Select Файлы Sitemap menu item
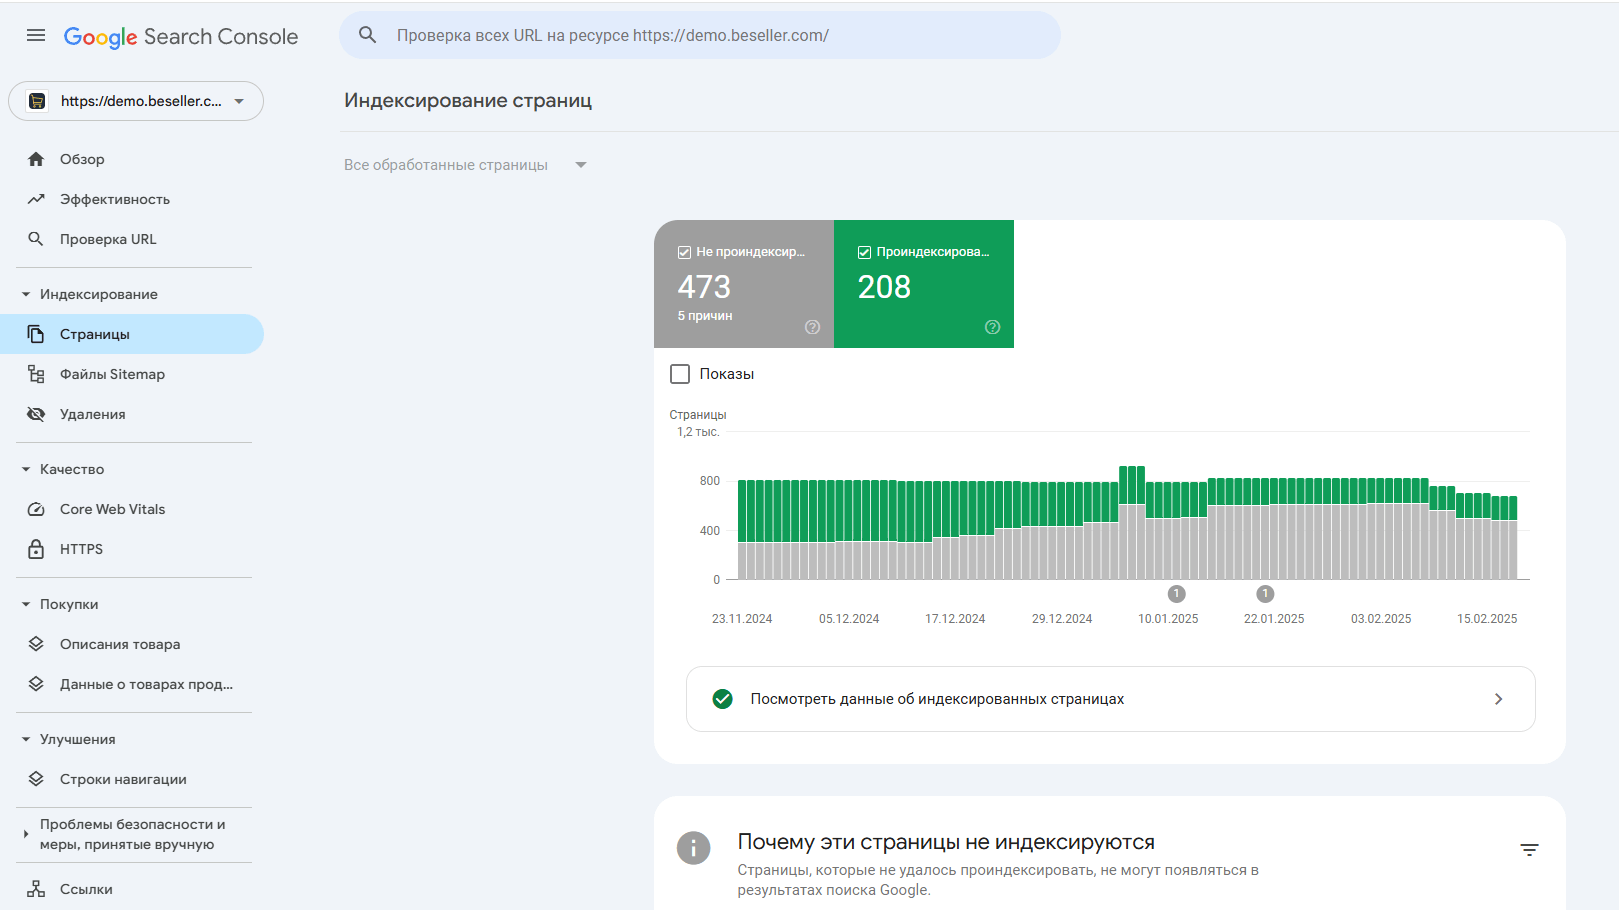 112,374
